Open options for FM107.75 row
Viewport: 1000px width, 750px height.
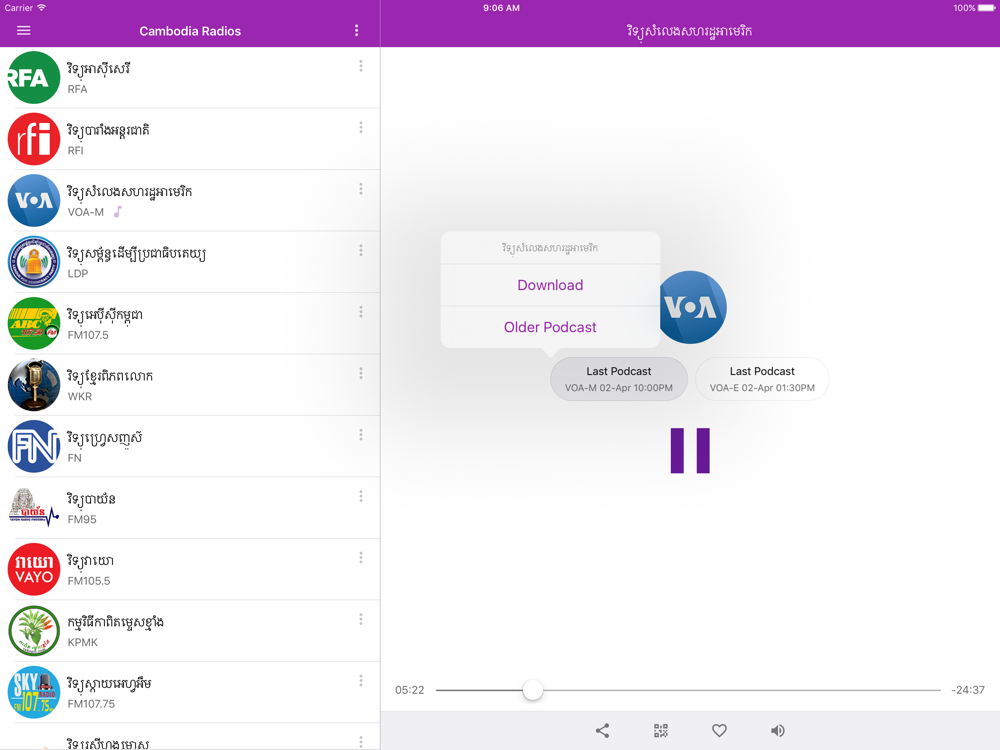(361, 680)
